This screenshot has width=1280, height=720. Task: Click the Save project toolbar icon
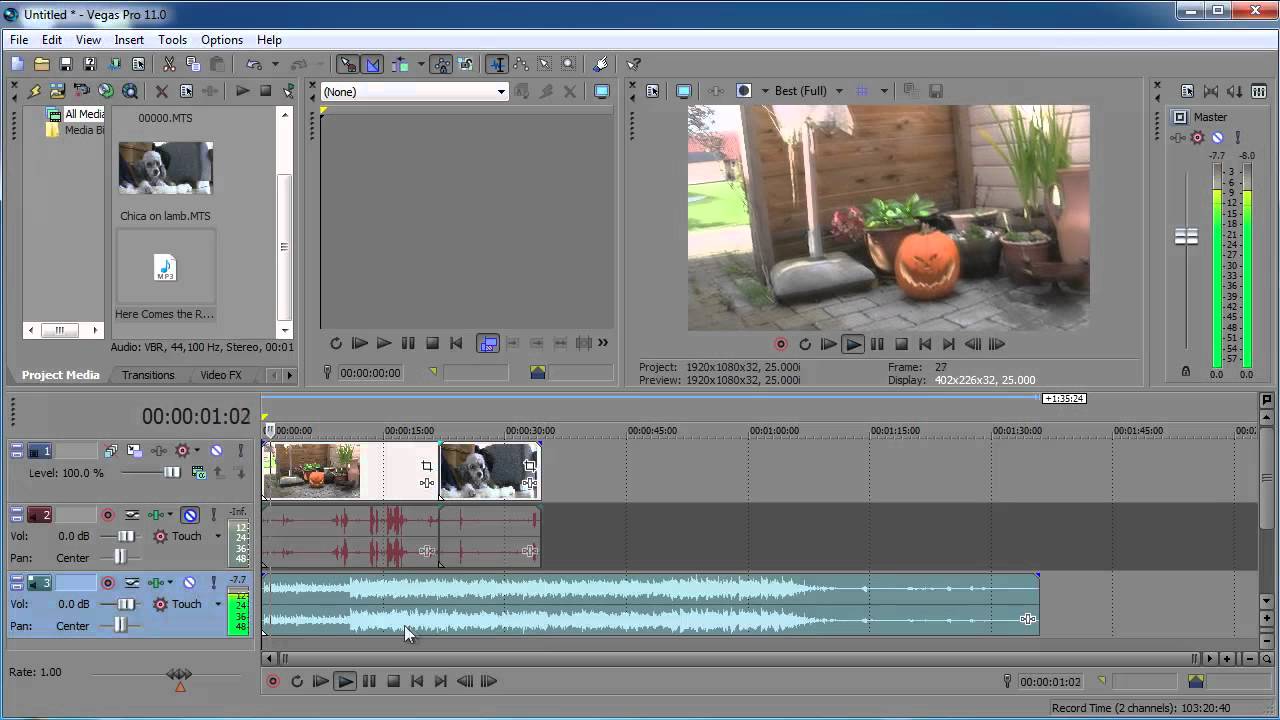click(65, 64)
